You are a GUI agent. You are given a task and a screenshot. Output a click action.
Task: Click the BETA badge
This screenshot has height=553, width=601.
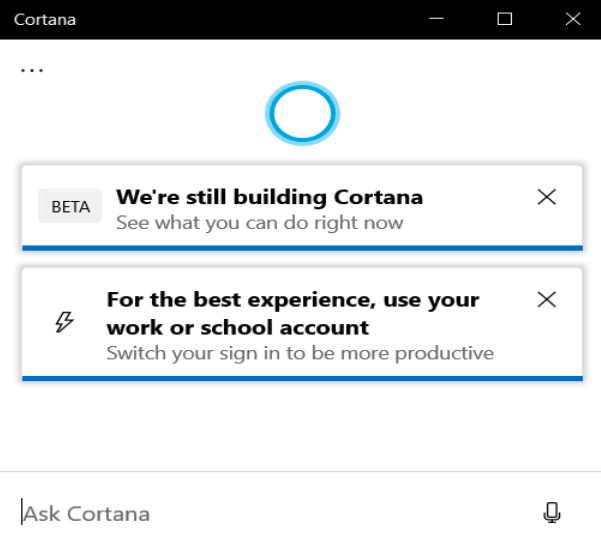click(x=70, y=206)
